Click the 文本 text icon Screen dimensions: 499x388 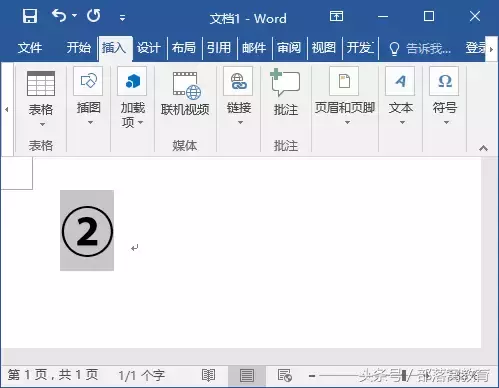point(400,81)
